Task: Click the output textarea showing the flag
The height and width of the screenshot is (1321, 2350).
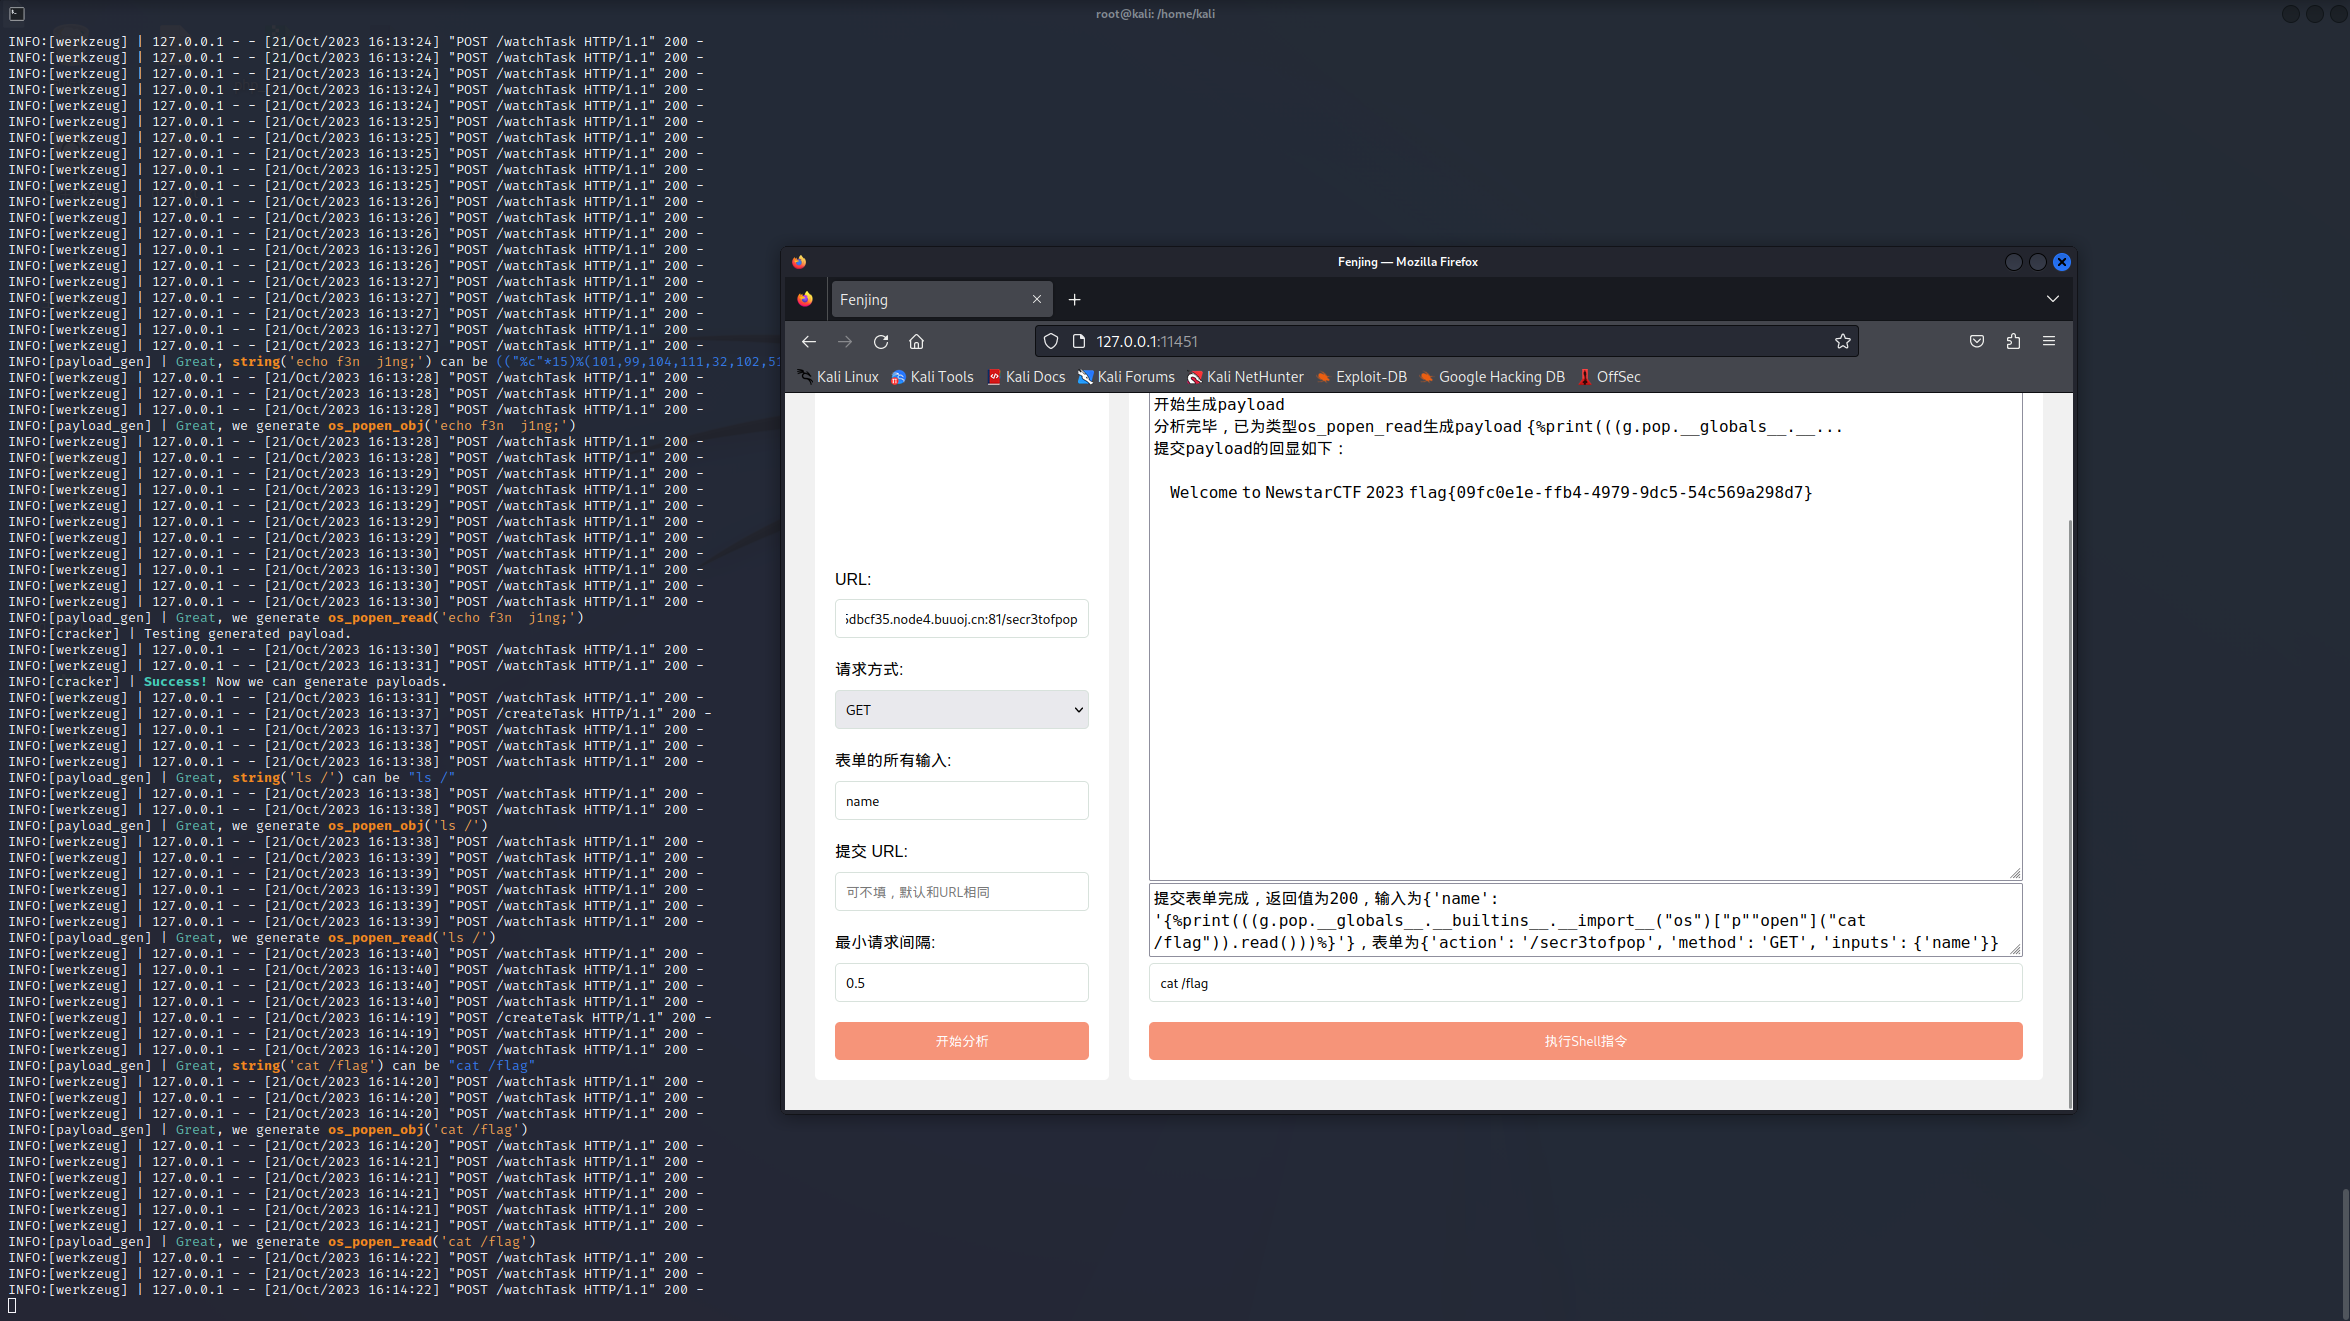Action: [x=1585, y=637]
